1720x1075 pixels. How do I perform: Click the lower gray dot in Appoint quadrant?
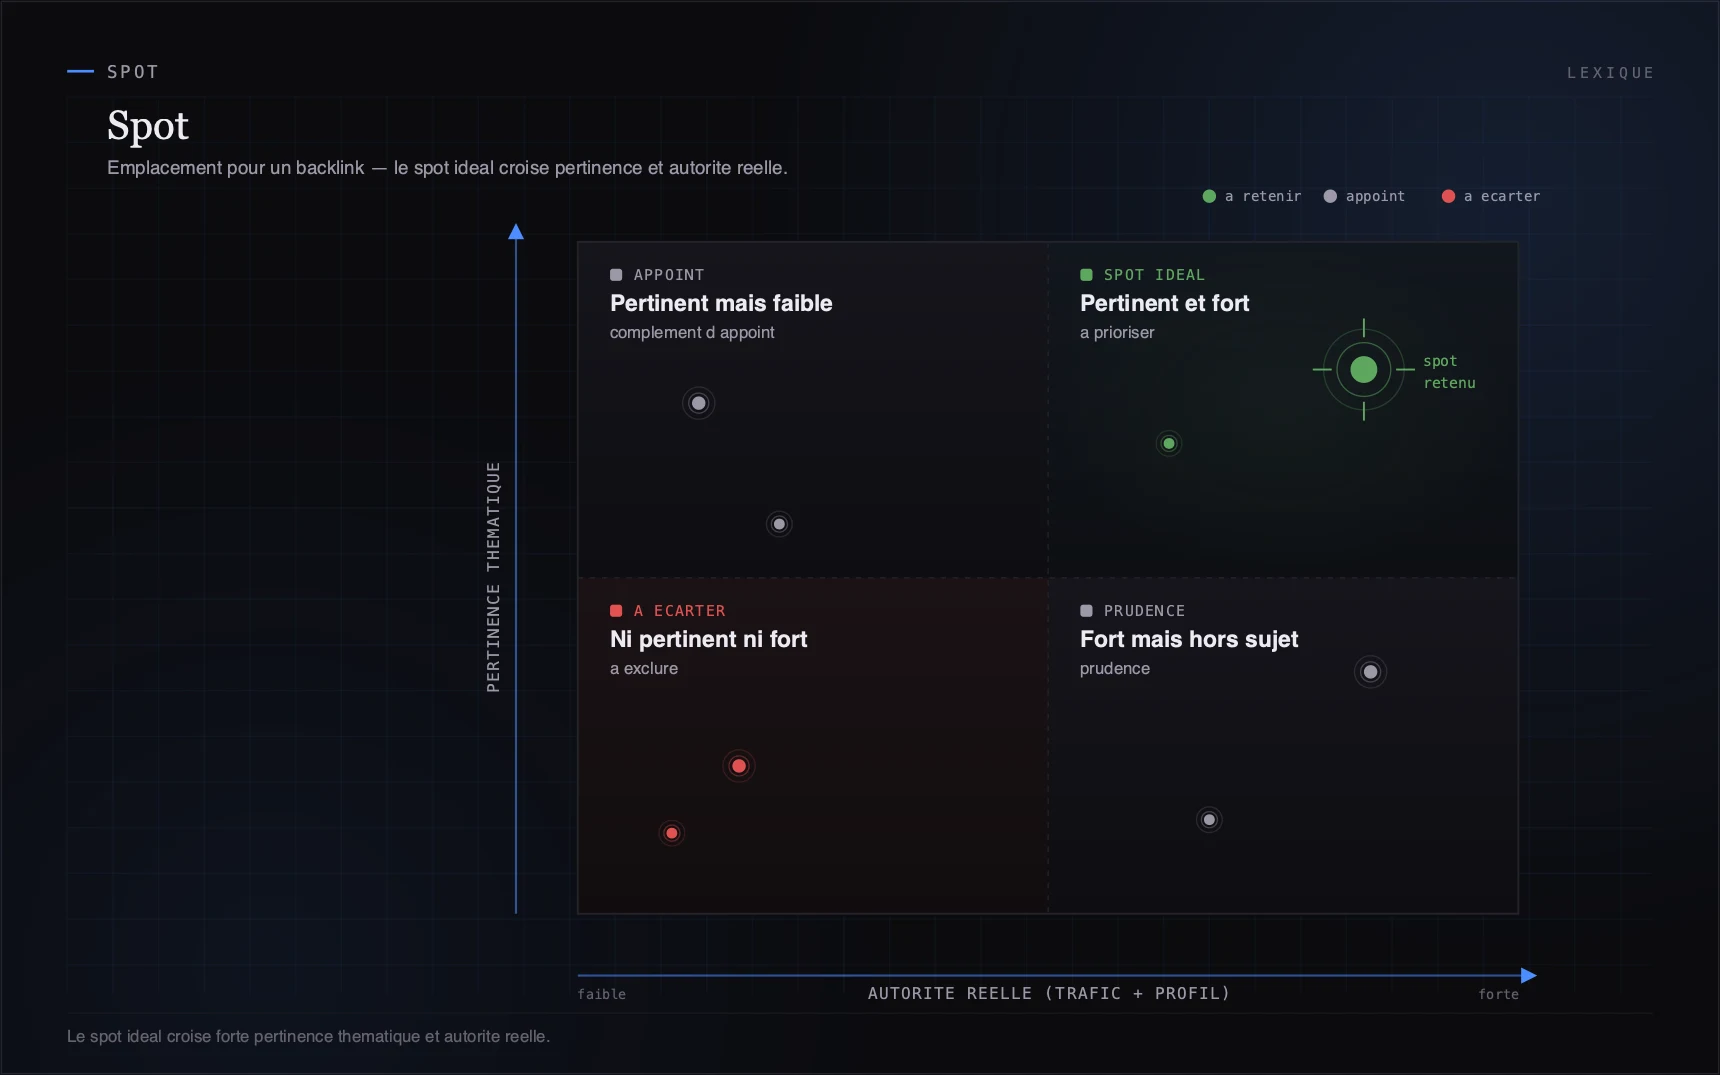[779, 524]
